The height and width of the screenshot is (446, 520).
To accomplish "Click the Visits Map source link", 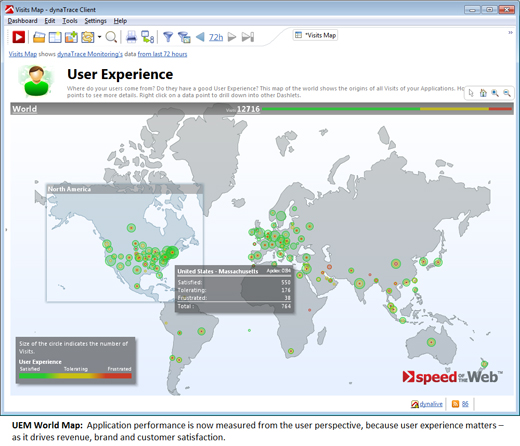I will pyautogui.click(x=23, y=54).
